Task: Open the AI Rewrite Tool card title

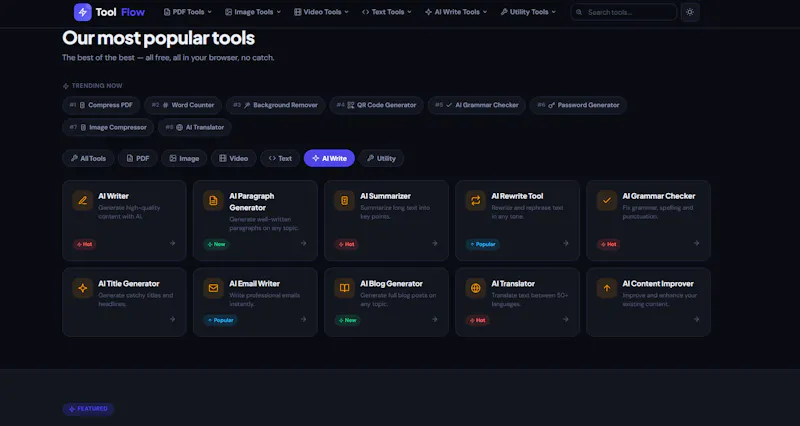Action: [x=517, y=196]
